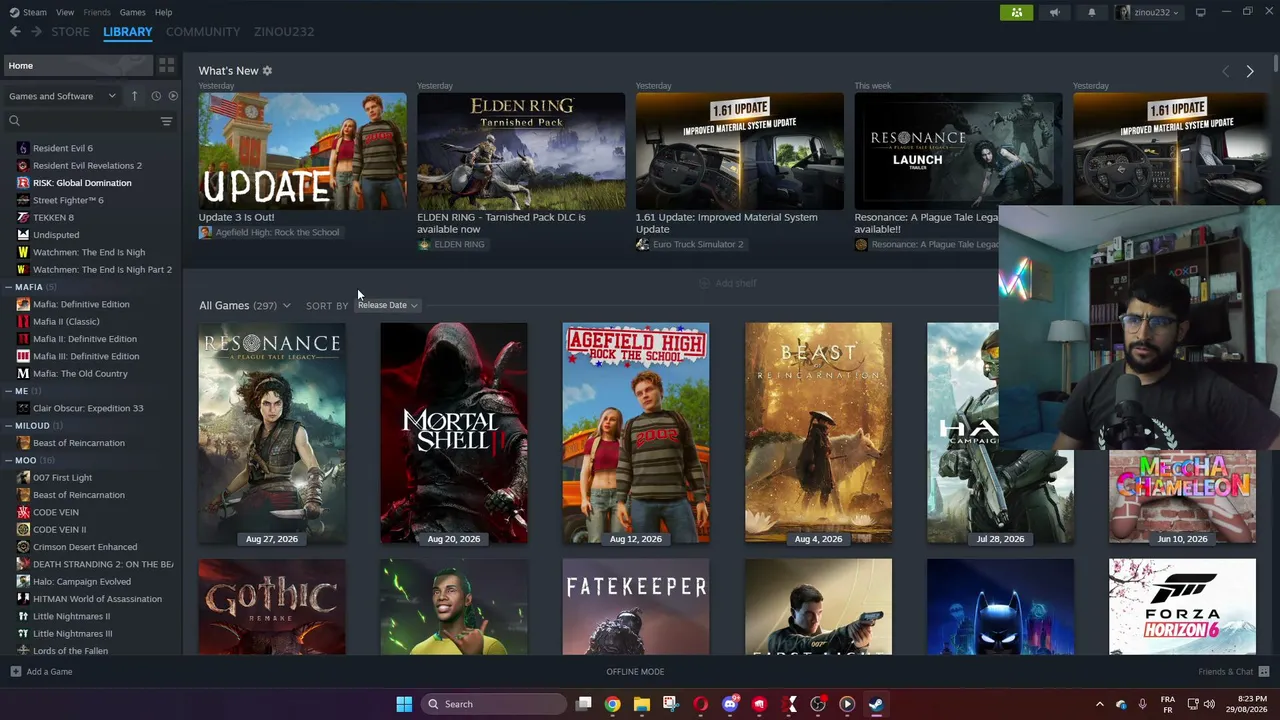Switch to the STORE tab
1280x720 pixels.
(70, 32)
